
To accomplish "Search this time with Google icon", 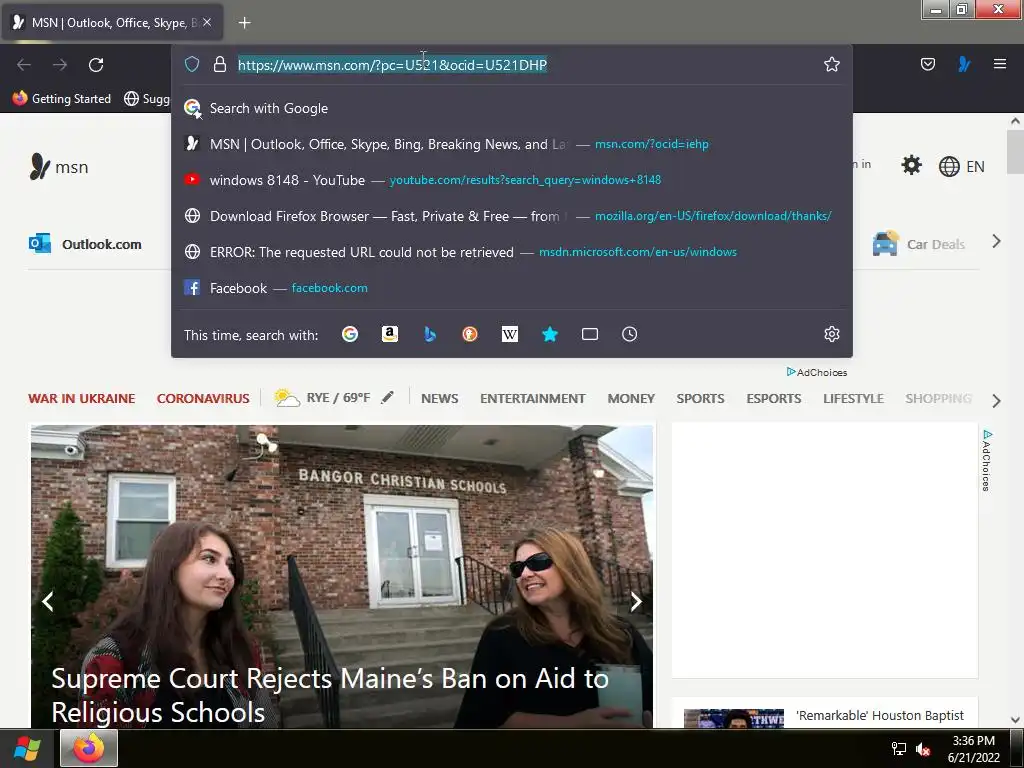I will [350, 334].
